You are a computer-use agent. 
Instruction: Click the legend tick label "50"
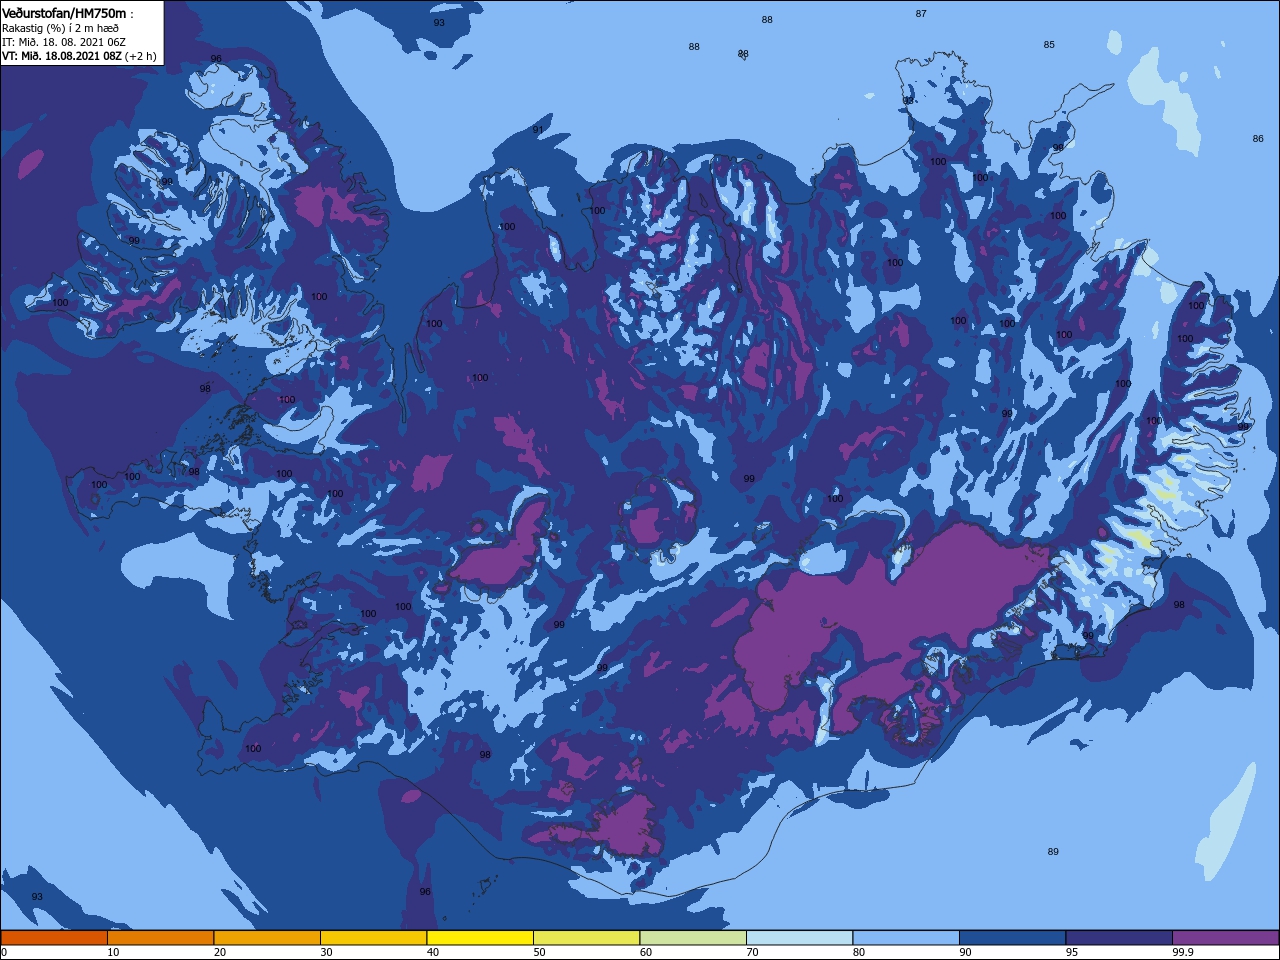(x=539, y=953)
